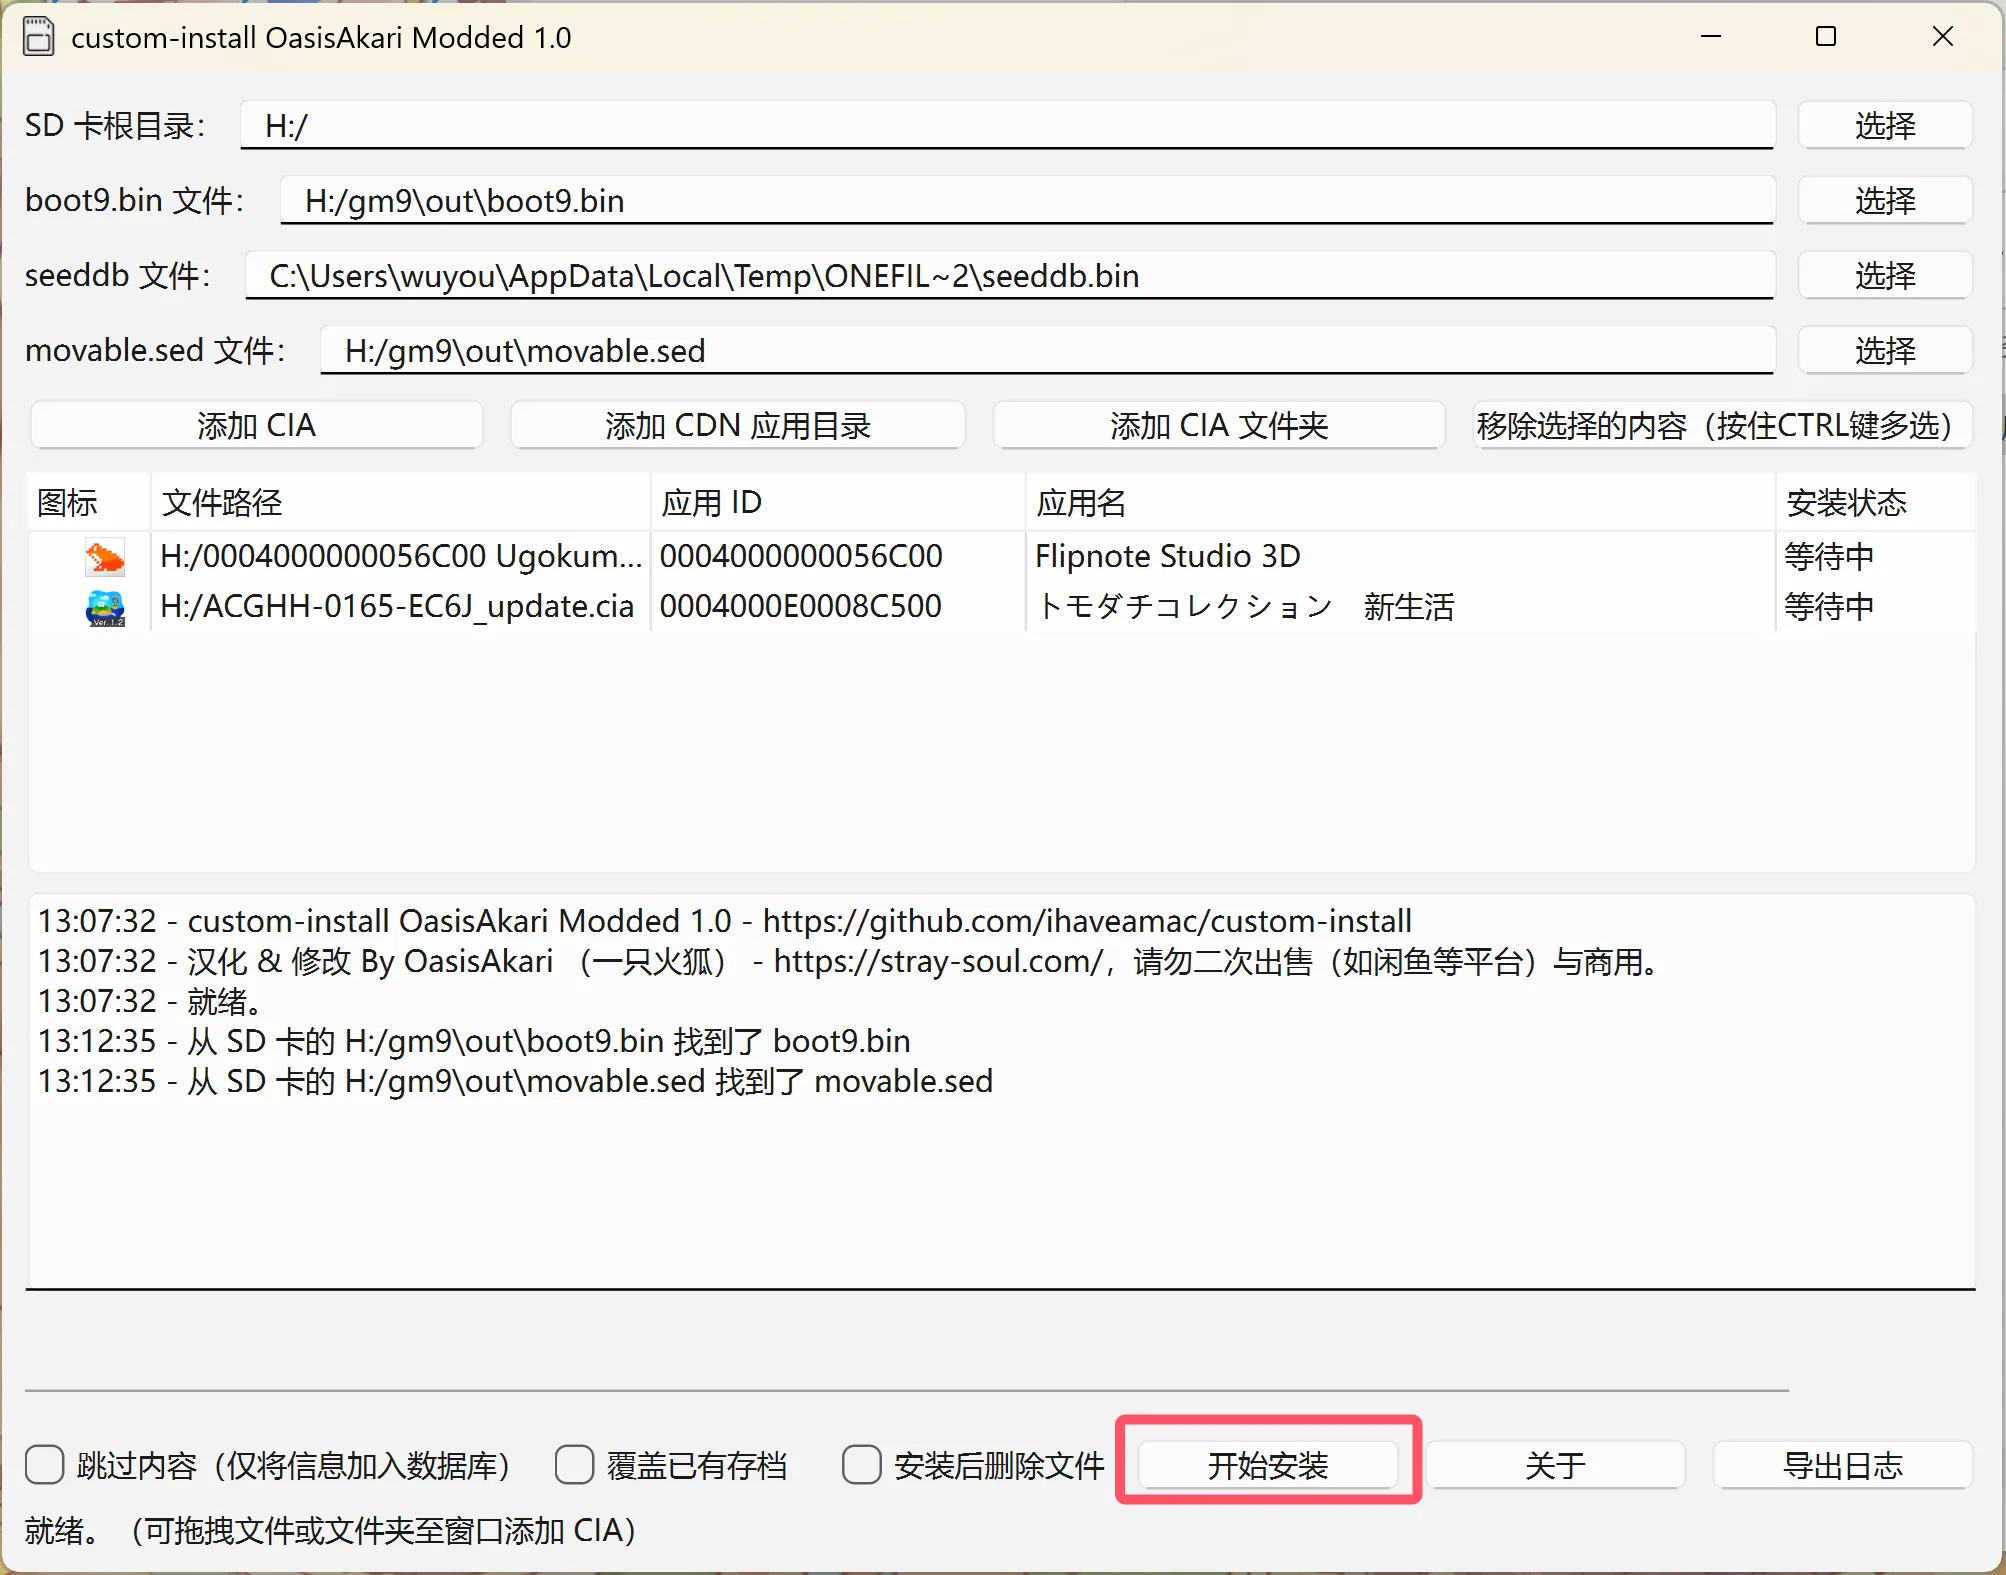Image resolution: width=2006 pixels, height=1575 pixels.
Task: Click 选择 next to seeddb file
Action: (1884, 276)
